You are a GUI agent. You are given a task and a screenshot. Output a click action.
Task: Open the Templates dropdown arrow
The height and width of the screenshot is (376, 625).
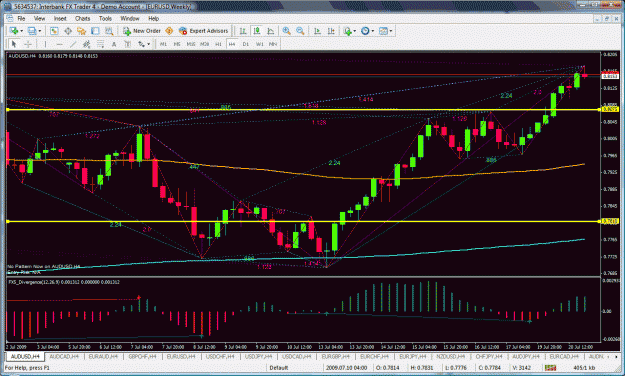pyautogui.click(x=391, y=31)
